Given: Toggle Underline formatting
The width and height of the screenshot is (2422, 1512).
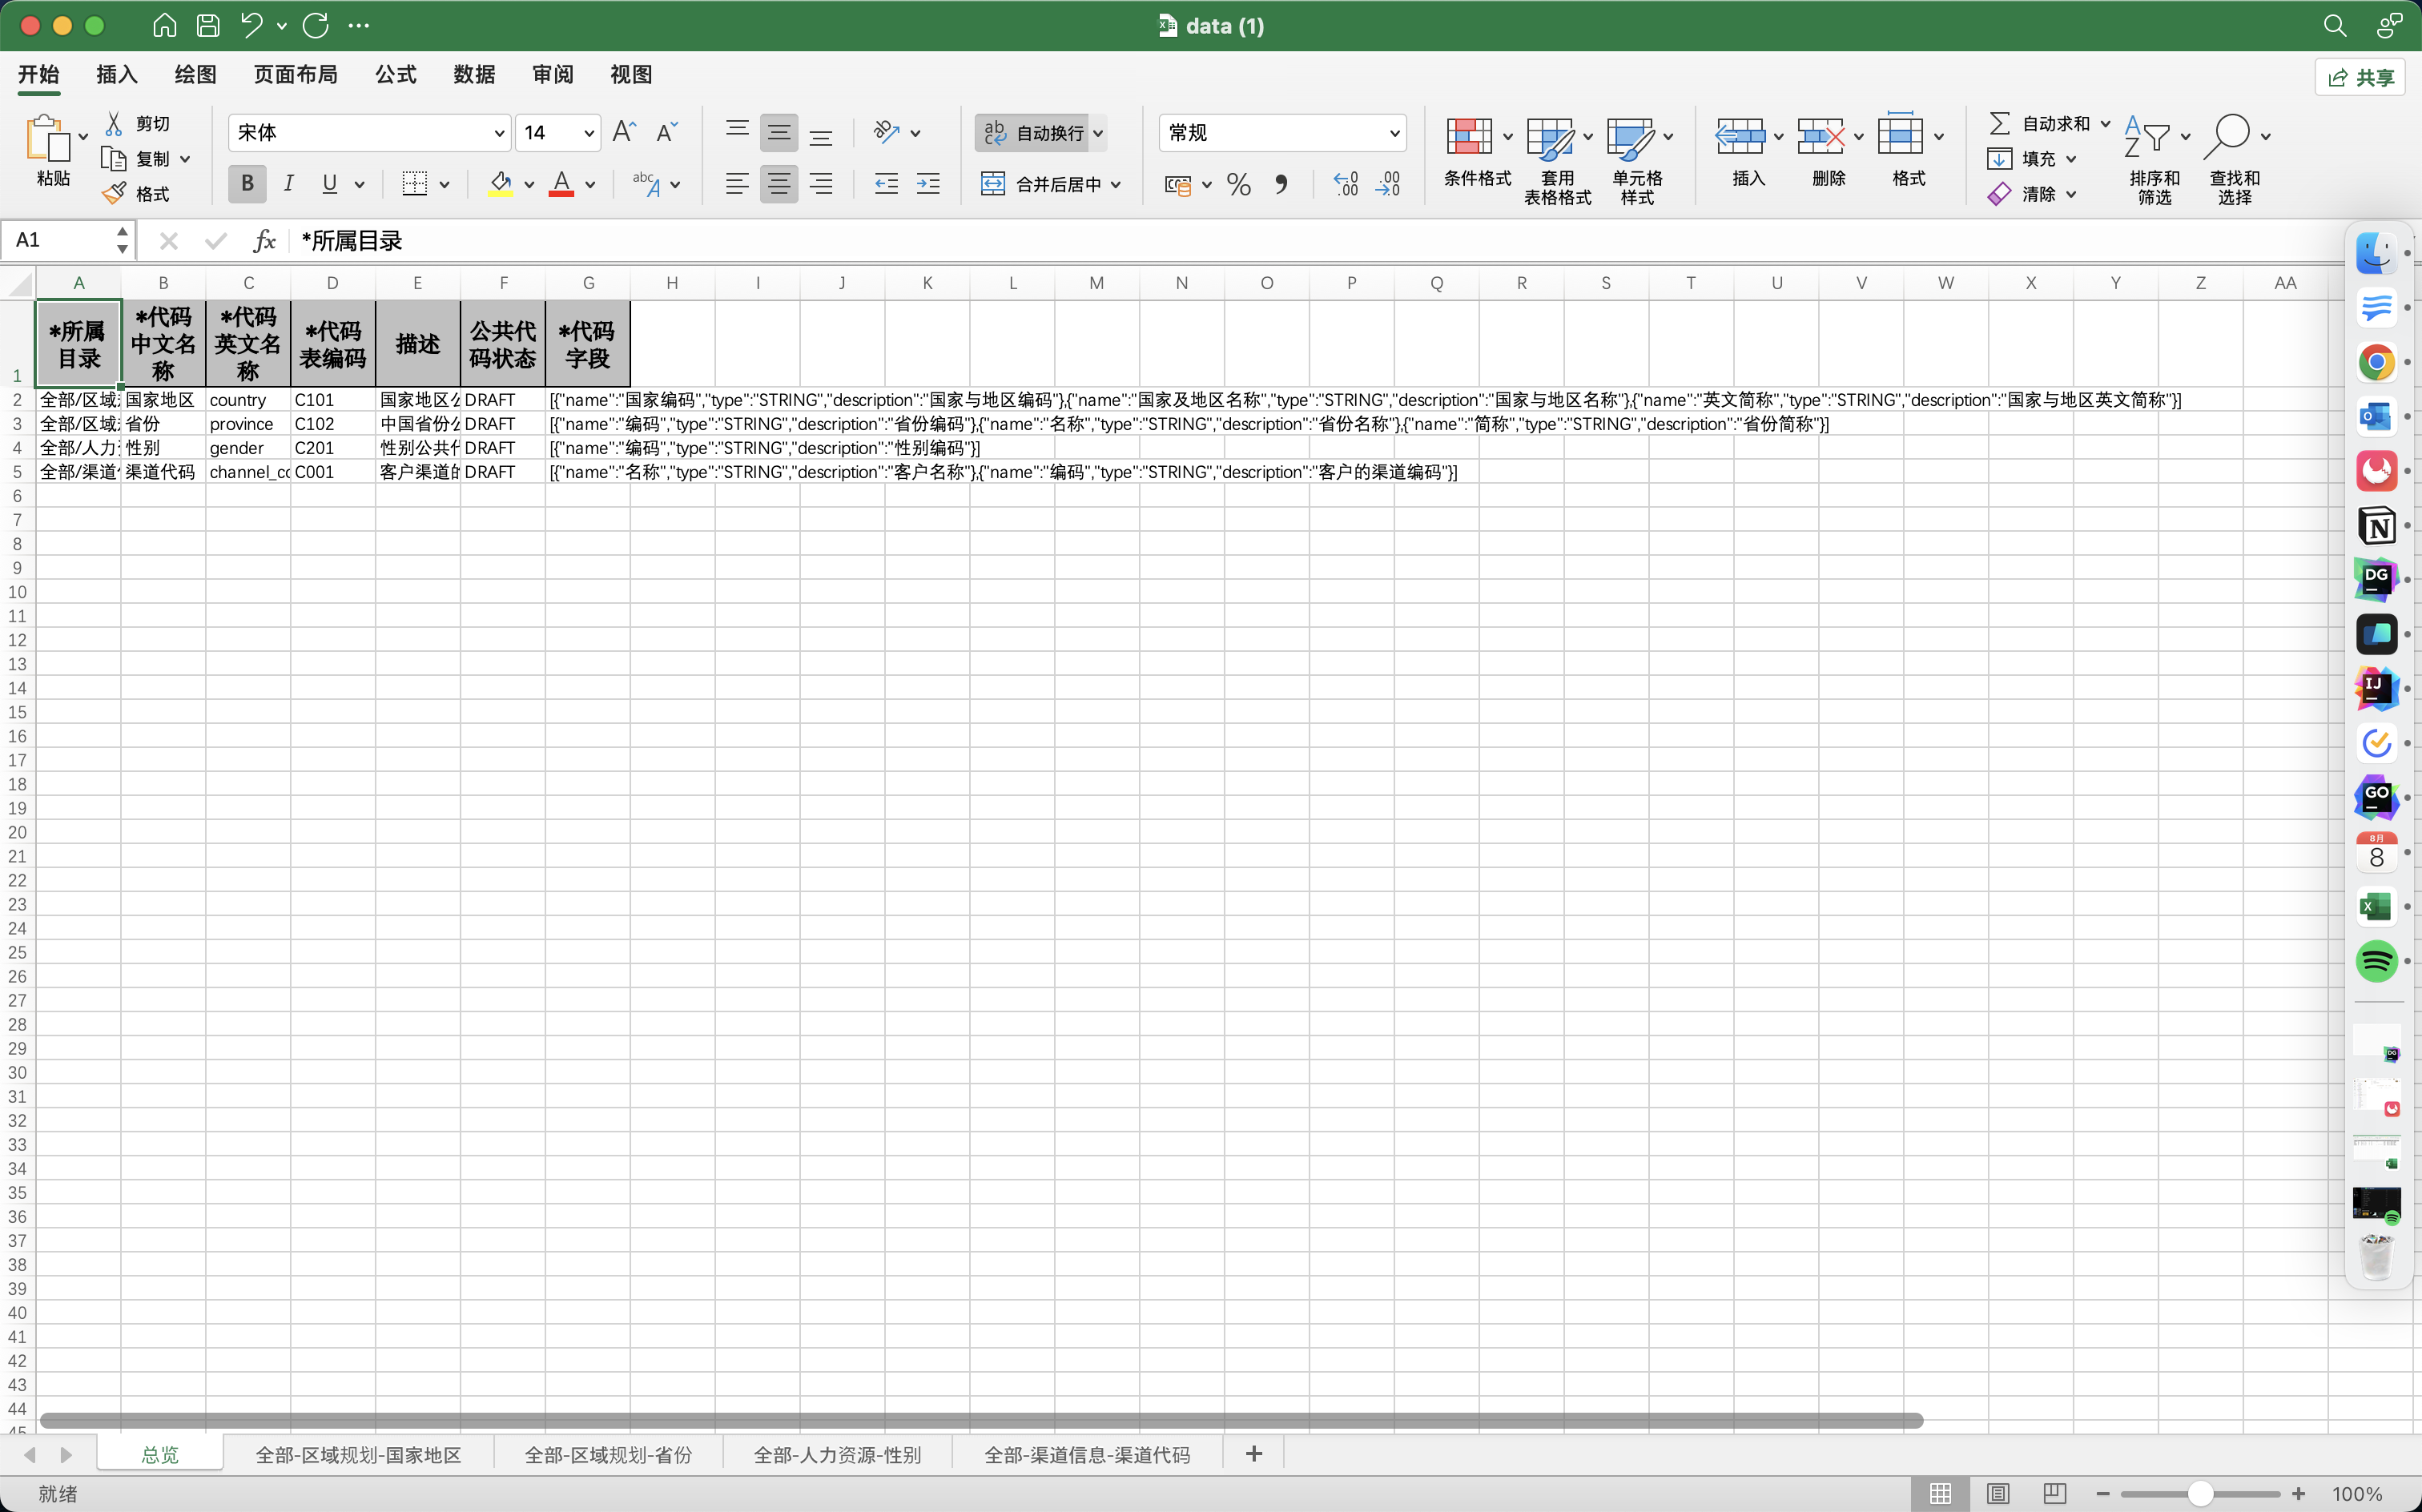Looking at the screenshot, I should click(x=329, y=184).
